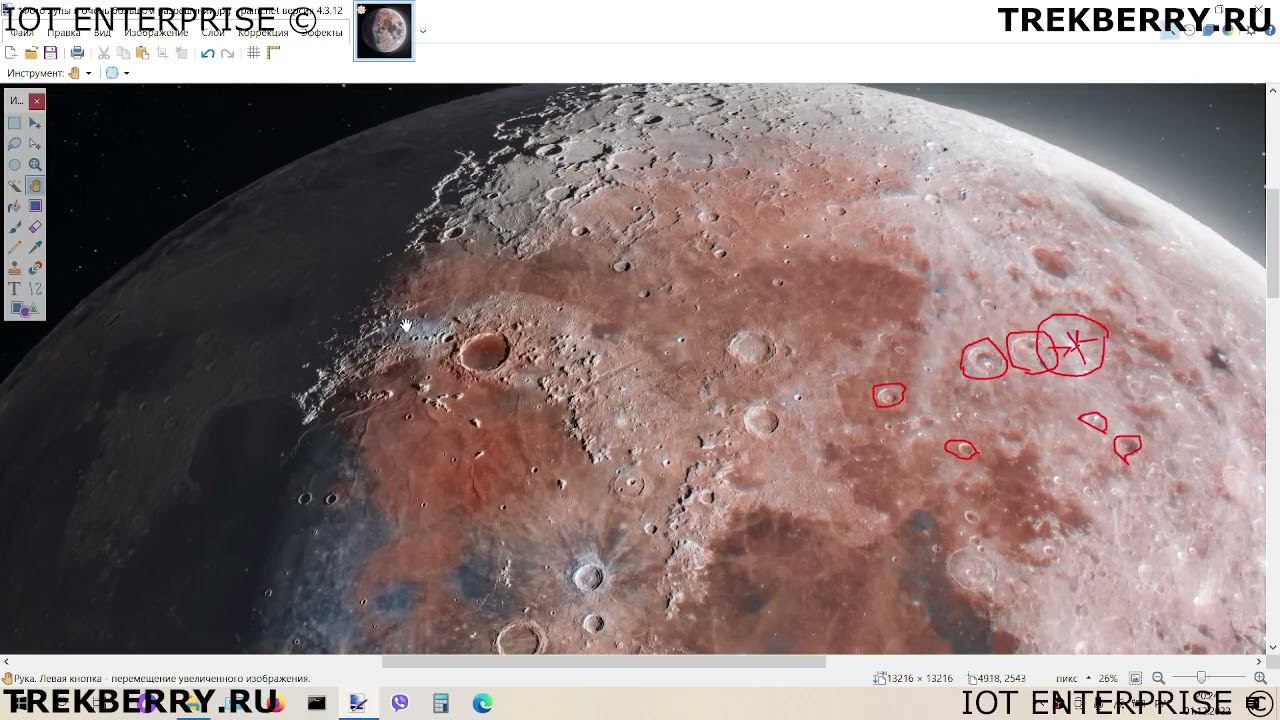Viewport: 1280px width, 720px height.
Task: Select the Zoom magnifier tool
Action: [x=35, y=165]
